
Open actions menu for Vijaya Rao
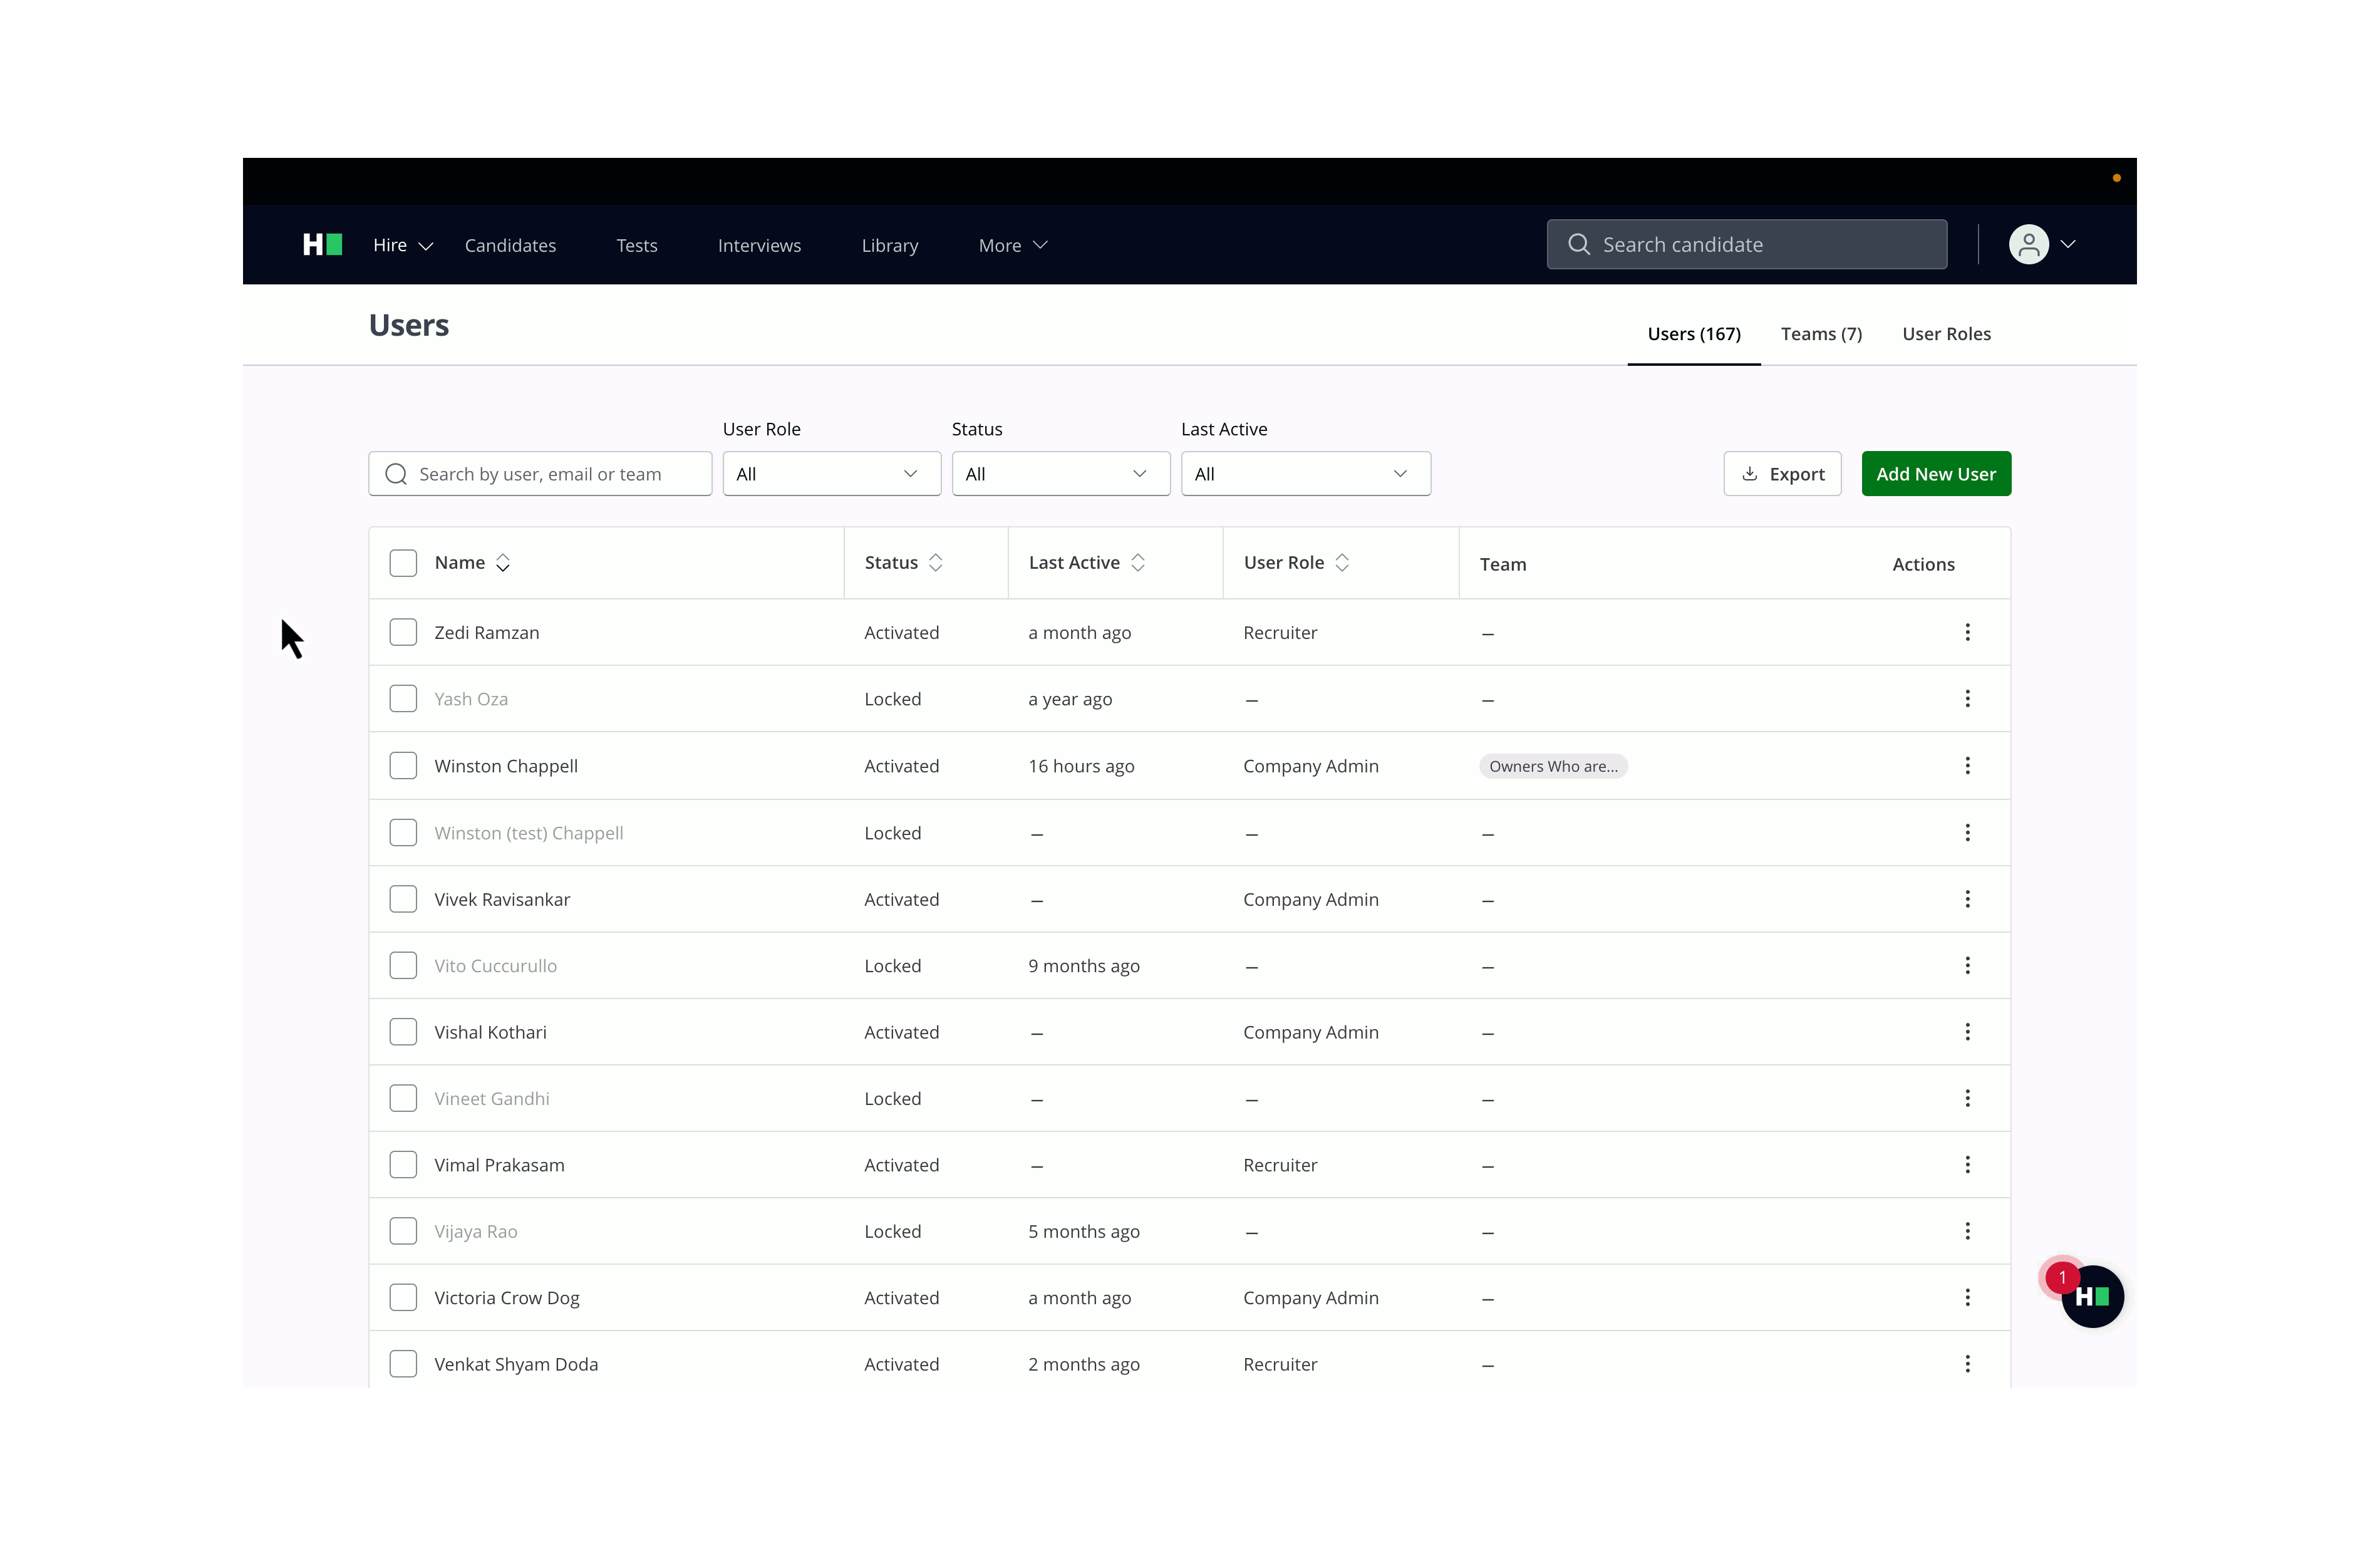[x=1967, y=1231]
